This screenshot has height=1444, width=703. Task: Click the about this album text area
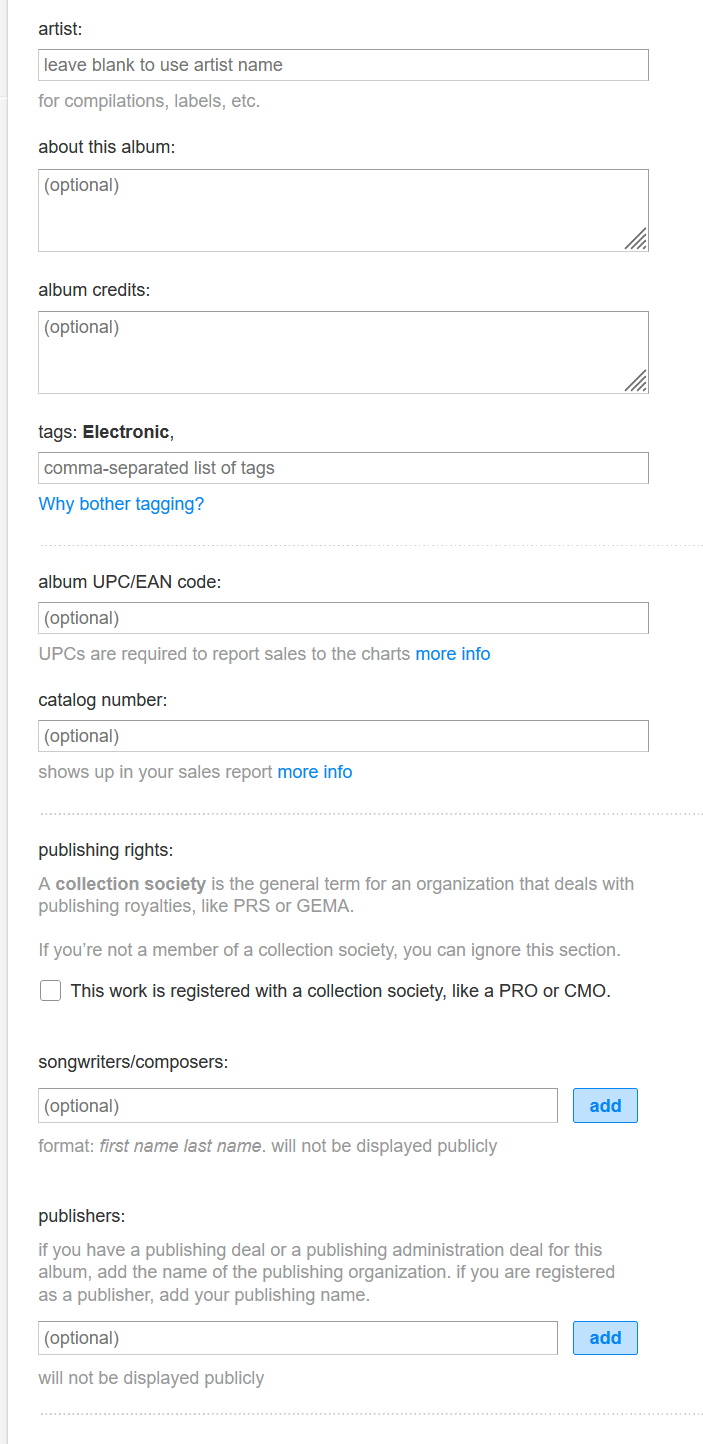point(343,210)
